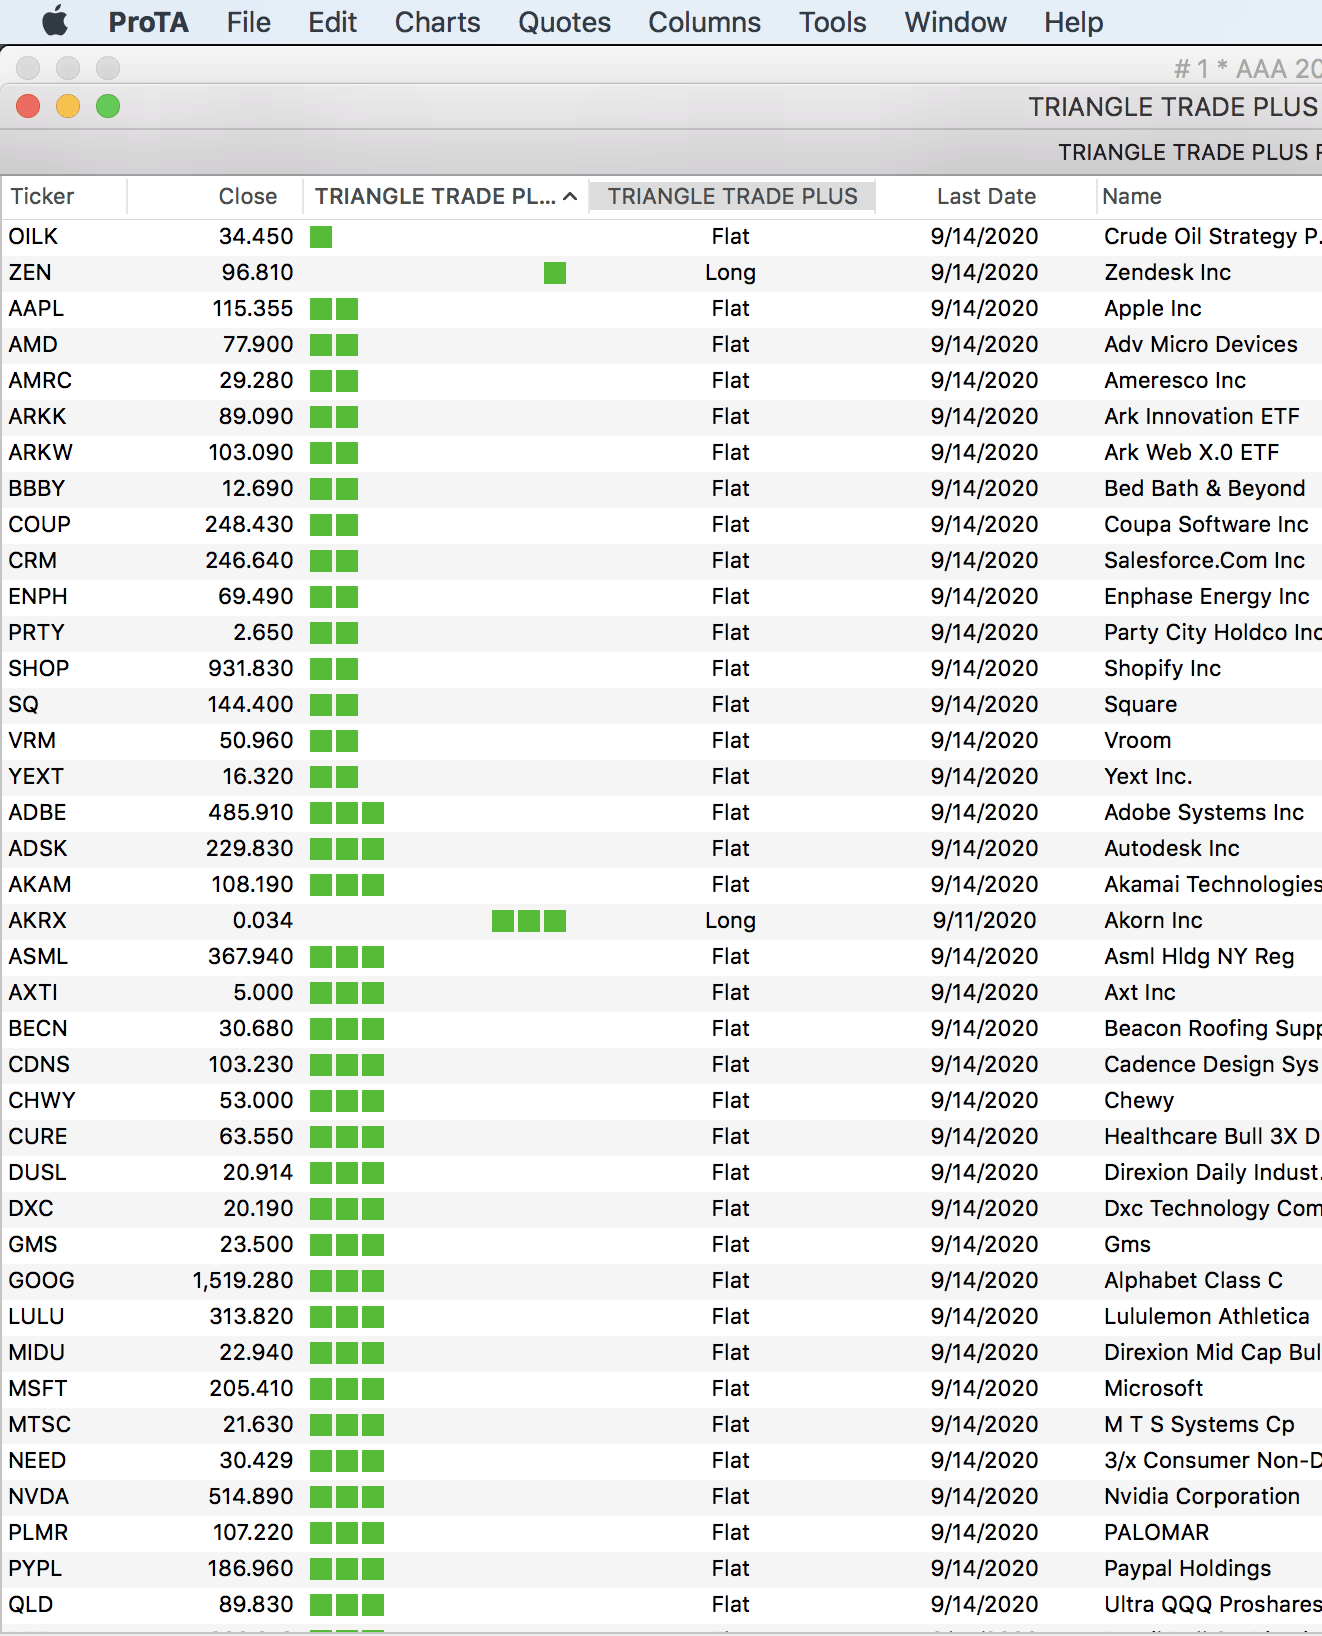
Task: Click the green signal bars for SHOP
Action: (334, 669)
